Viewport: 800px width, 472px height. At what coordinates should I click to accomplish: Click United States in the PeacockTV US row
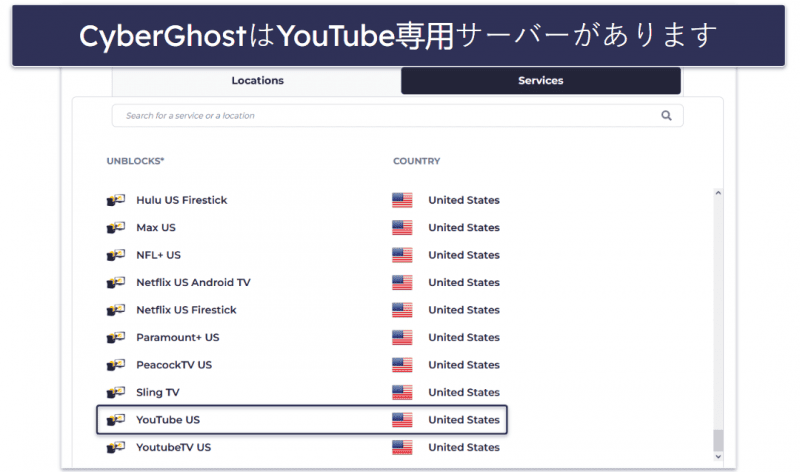pos(464,365)
